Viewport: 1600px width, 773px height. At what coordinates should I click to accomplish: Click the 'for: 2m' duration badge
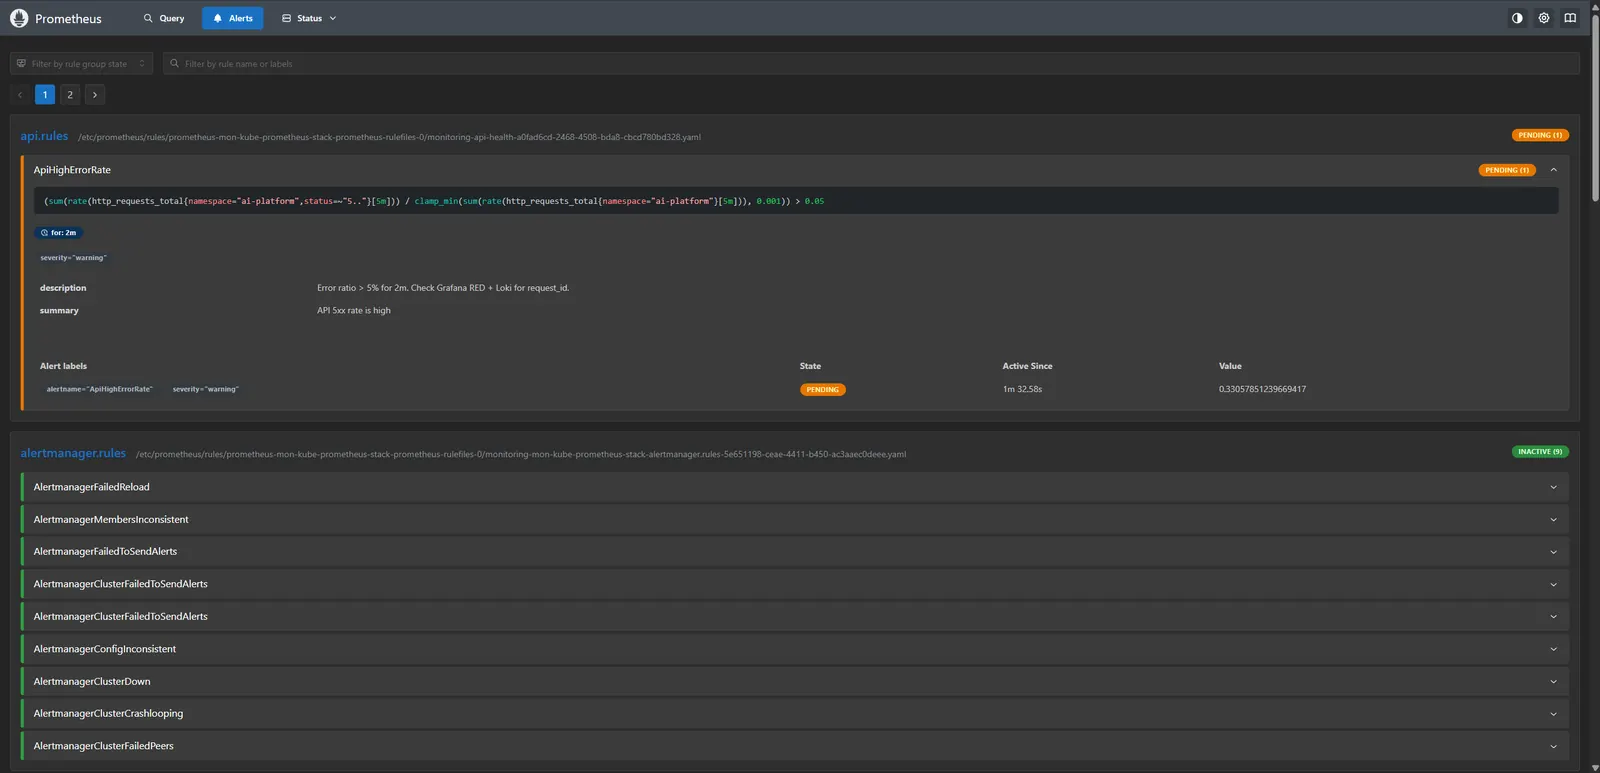(59, 233)
